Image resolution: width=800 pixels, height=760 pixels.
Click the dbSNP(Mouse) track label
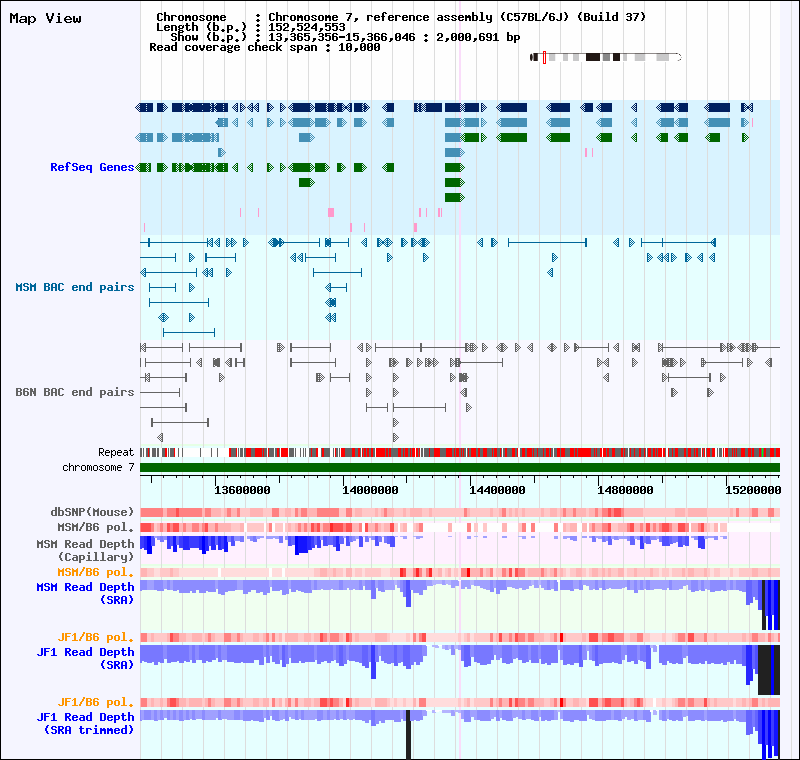point(92,512)
